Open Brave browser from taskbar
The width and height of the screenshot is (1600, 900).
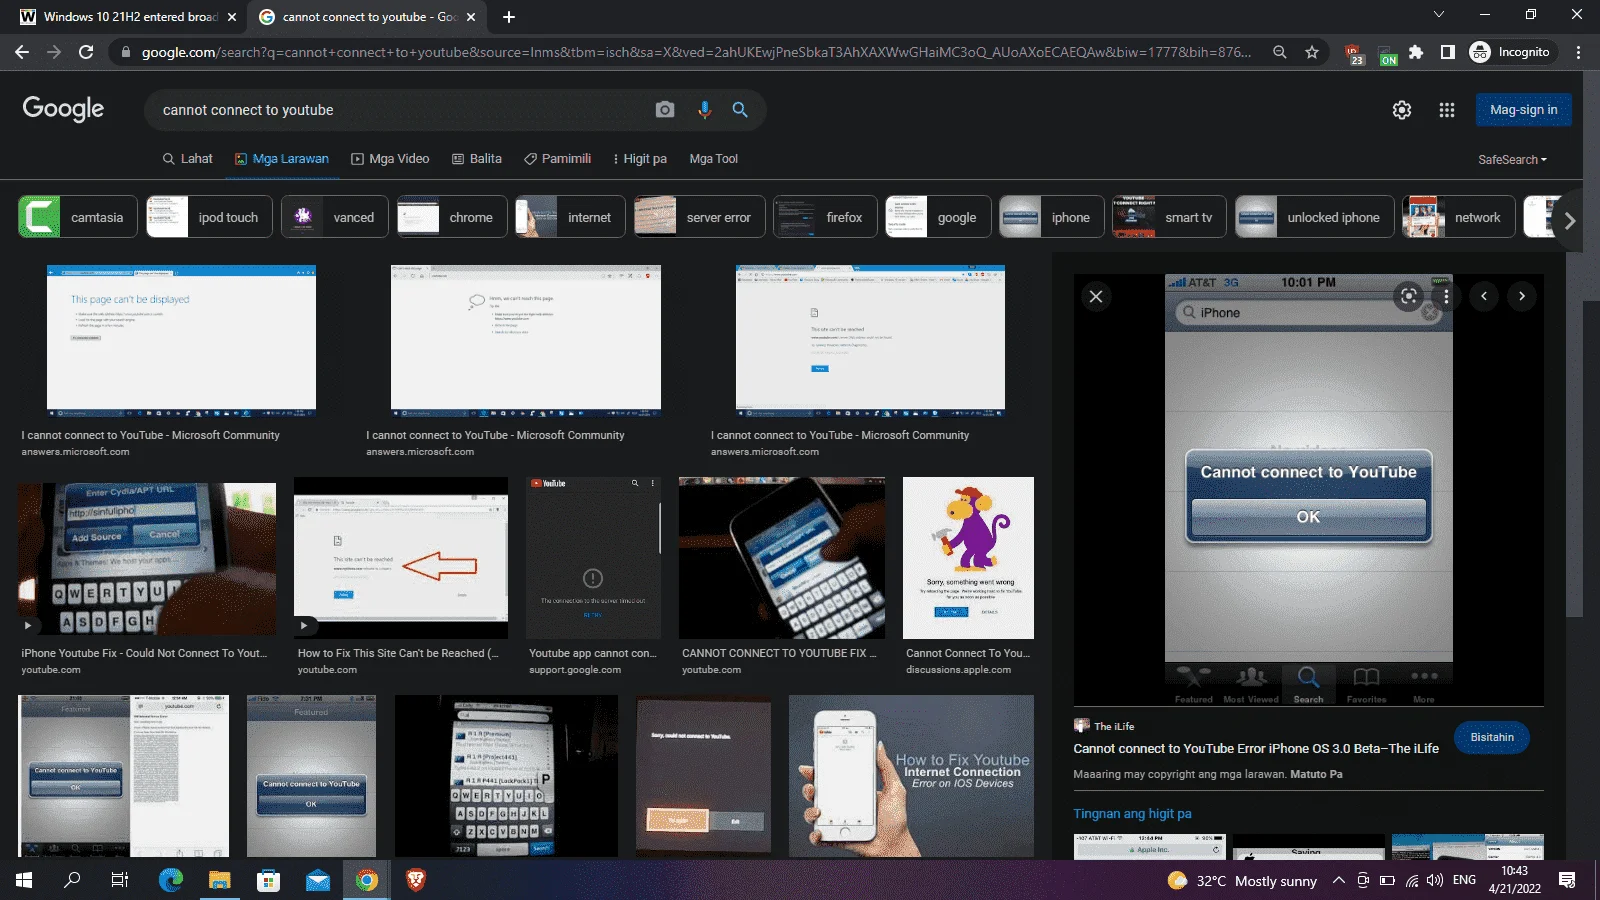(416, 880)
